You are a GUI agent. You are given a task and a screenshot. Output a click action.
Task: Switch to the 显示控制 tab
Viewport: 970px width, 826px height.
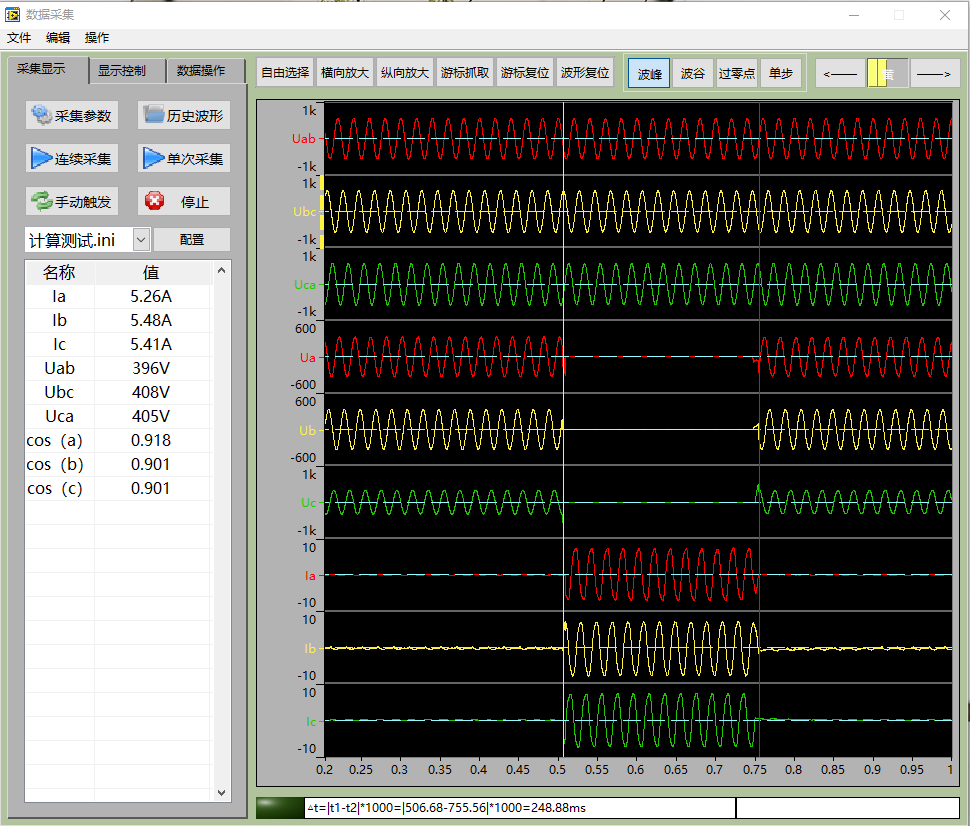click(x=122, y=71)
